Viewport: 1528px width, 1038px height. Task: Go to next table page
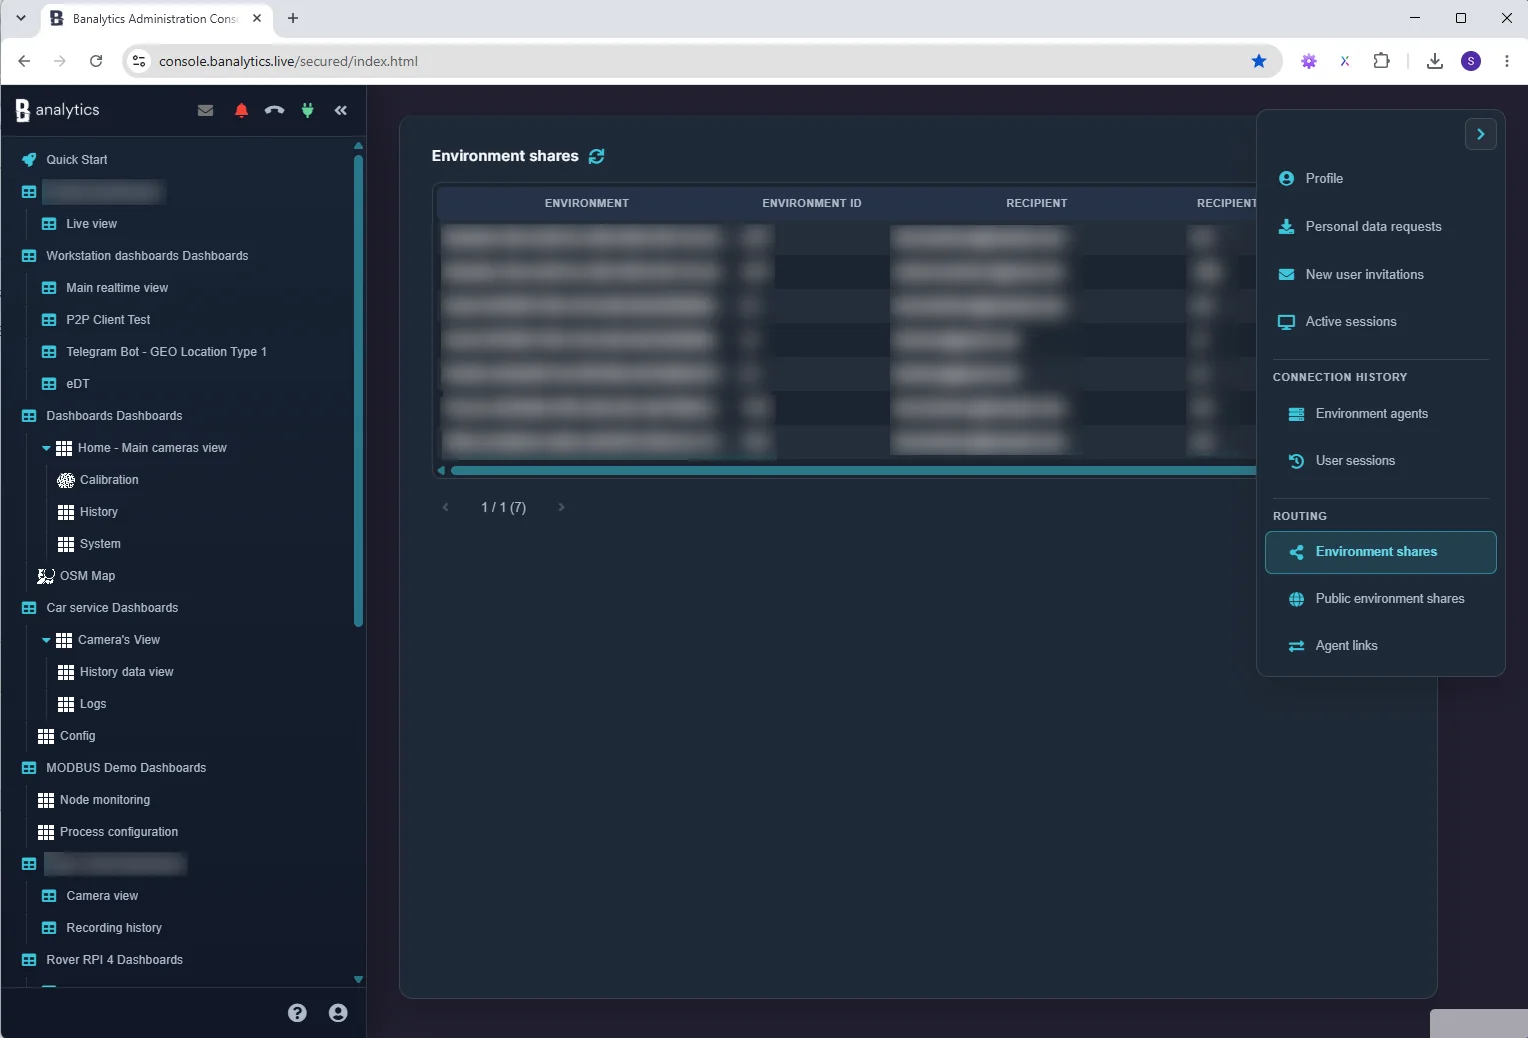pos(561,507)
